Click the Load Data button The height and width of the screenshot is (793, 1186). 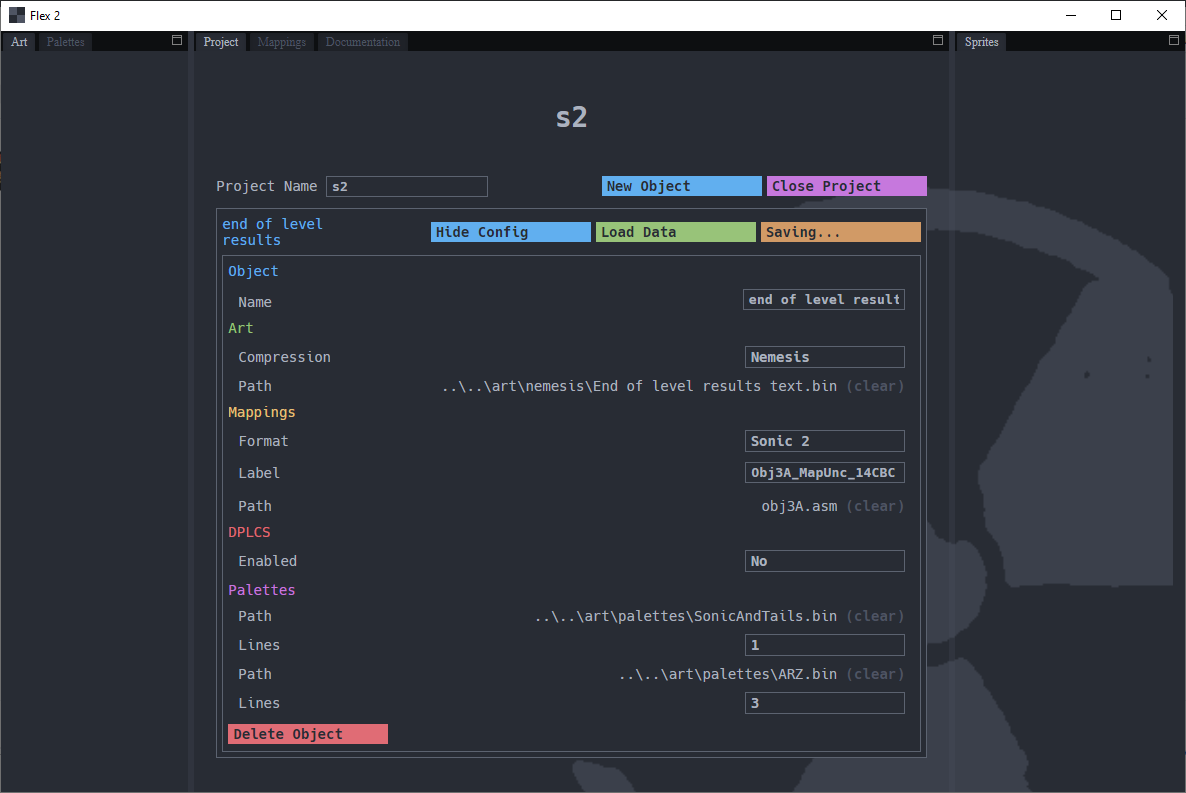coord(675,232)
